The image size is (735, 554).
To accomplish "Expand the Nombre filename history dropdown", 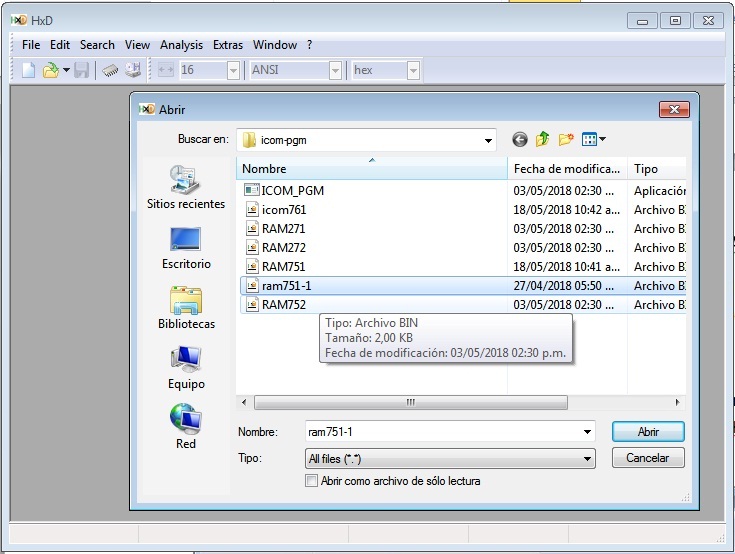I will coord(587,432).
